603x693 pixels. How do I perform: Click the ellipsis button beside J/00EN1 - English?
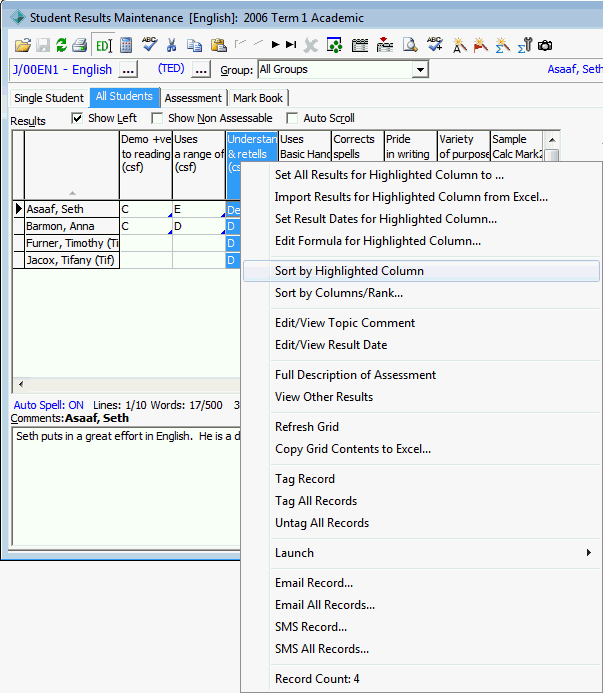[x=128, y=70]
